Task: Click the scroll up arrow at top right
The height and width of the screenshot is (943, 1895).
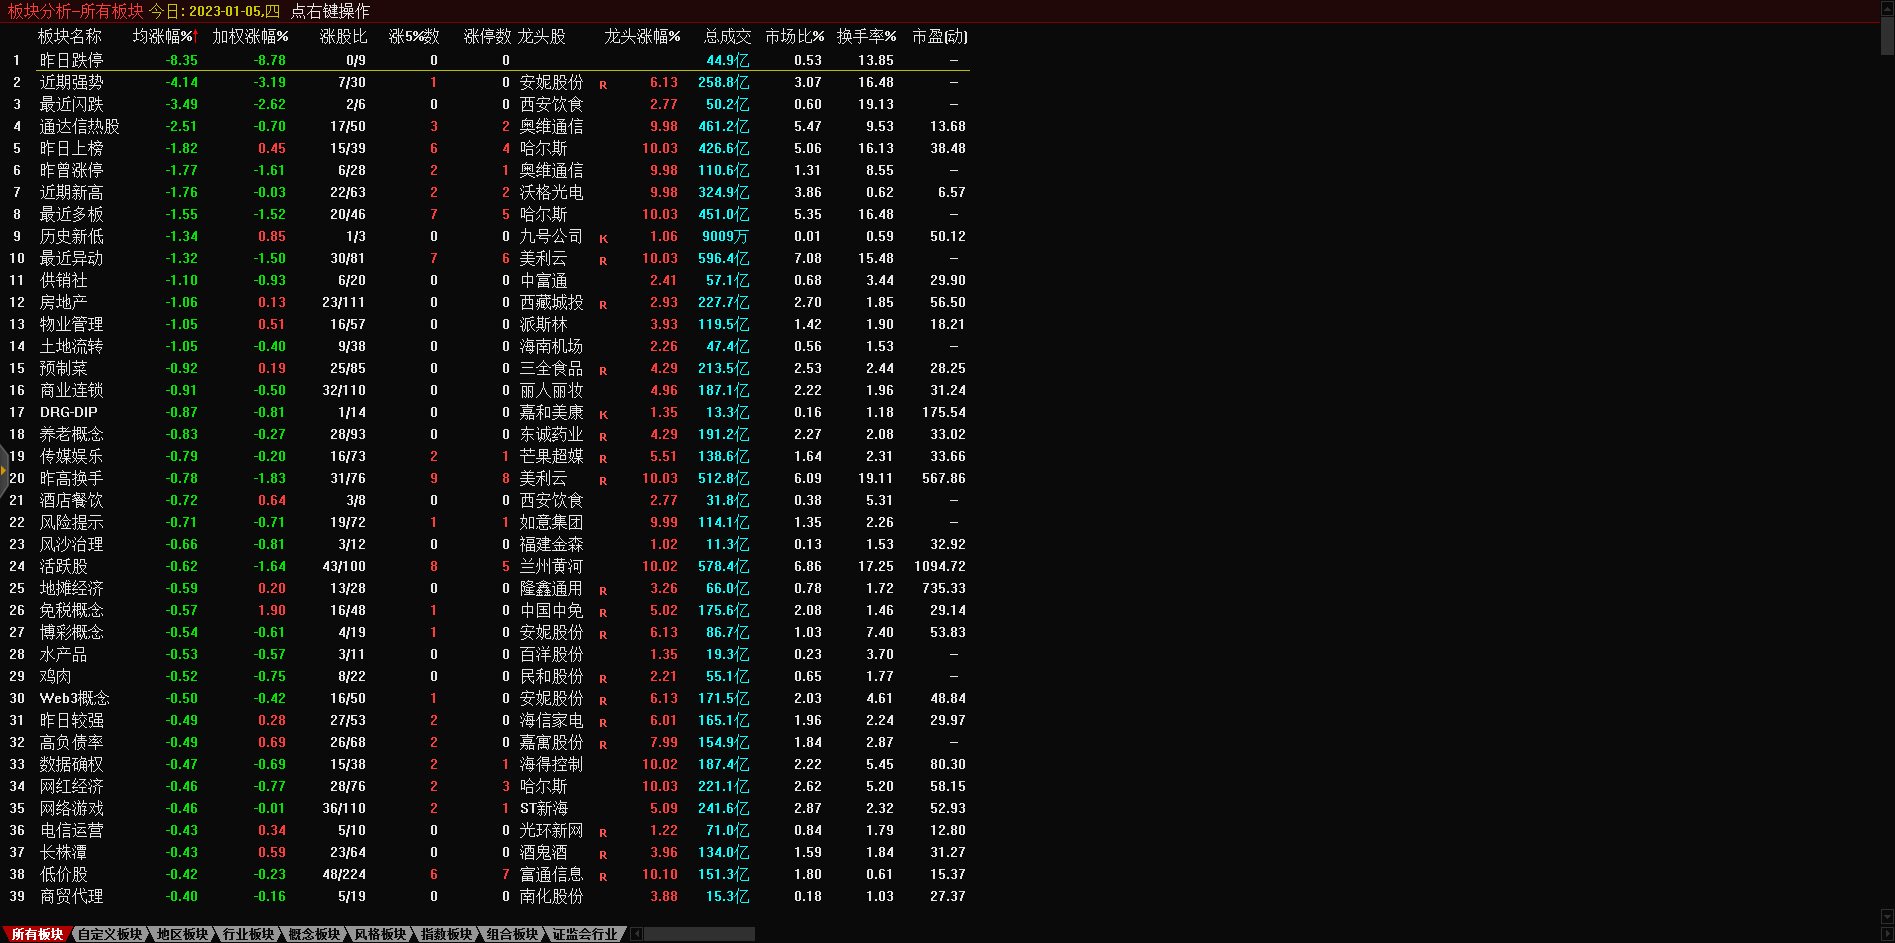Action: 1887,8
